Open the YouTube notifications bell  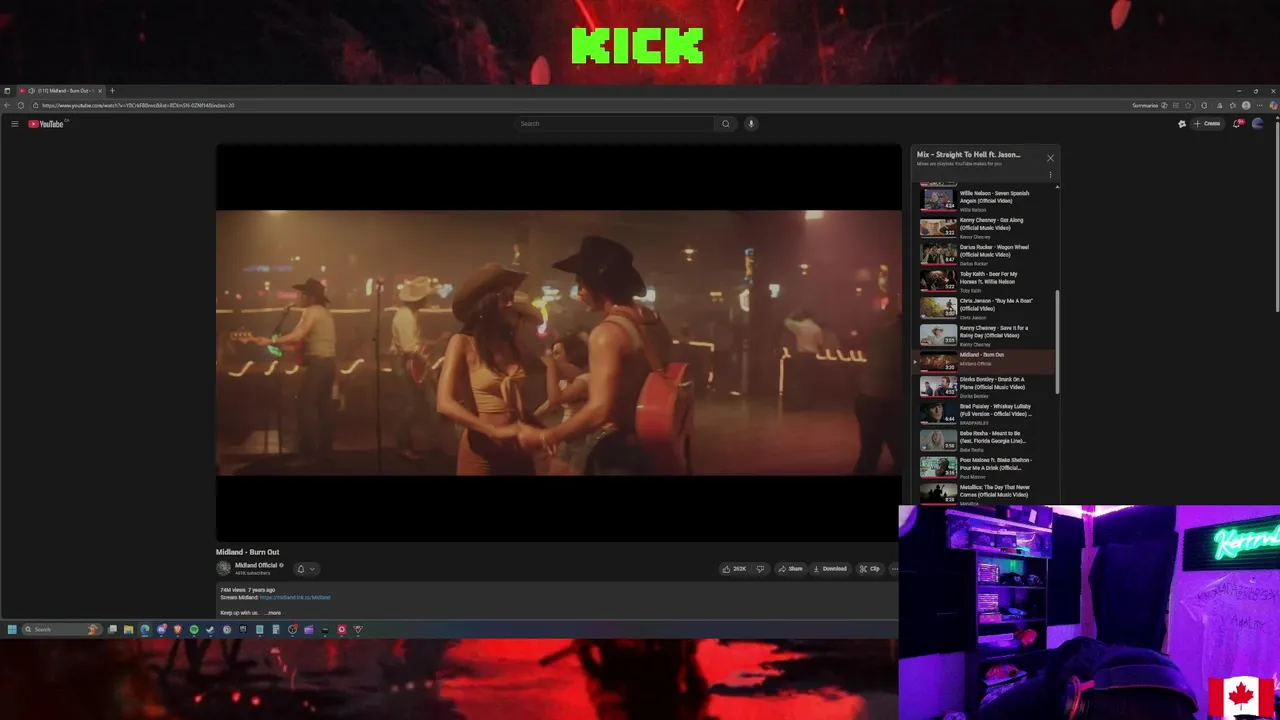(1238, 124)
